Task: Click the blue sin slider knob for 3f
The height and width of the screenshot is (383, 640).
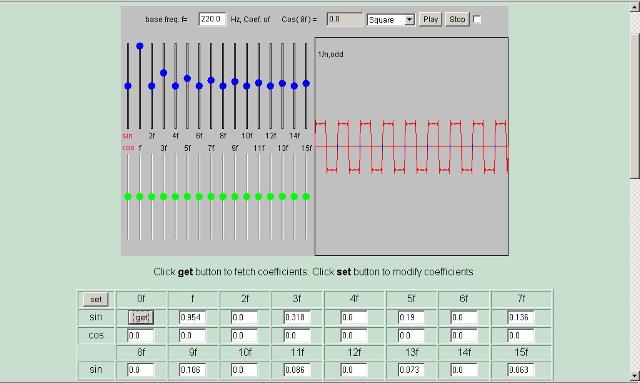Action: [x=163, y=73]
